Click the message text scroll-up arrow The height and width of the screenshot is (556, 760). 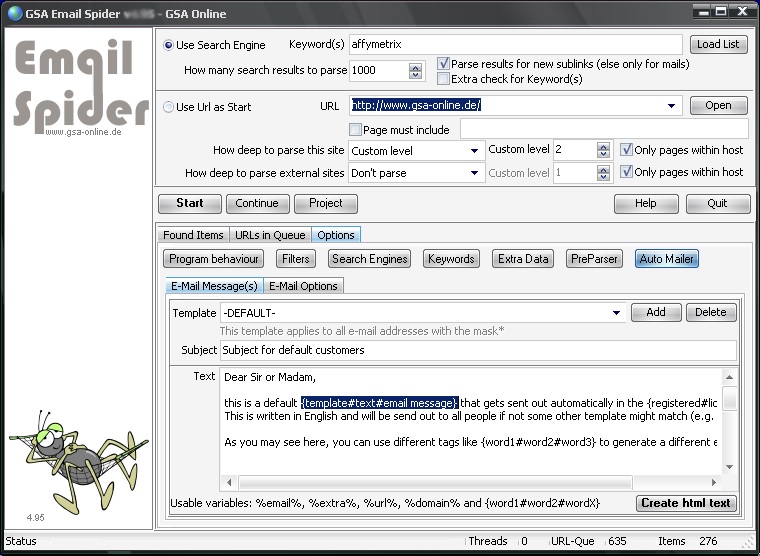(729, 377)
